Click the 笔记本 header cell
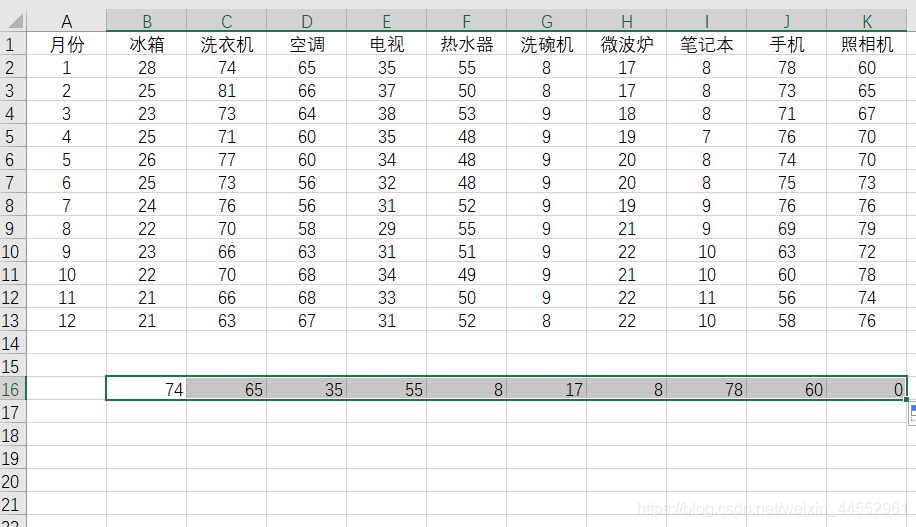916x527 pixels. tap(707, 44)
